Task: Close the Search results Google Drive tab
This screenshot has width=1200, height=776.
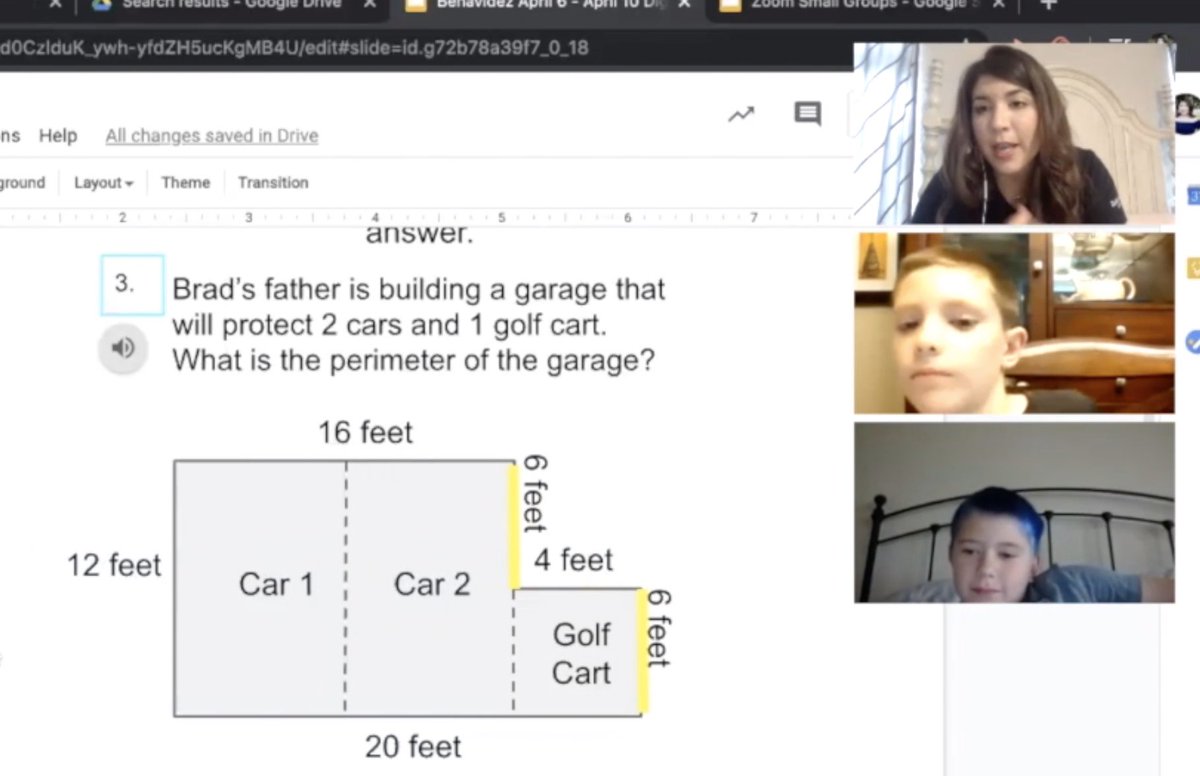Action: (x=370, y=4)
